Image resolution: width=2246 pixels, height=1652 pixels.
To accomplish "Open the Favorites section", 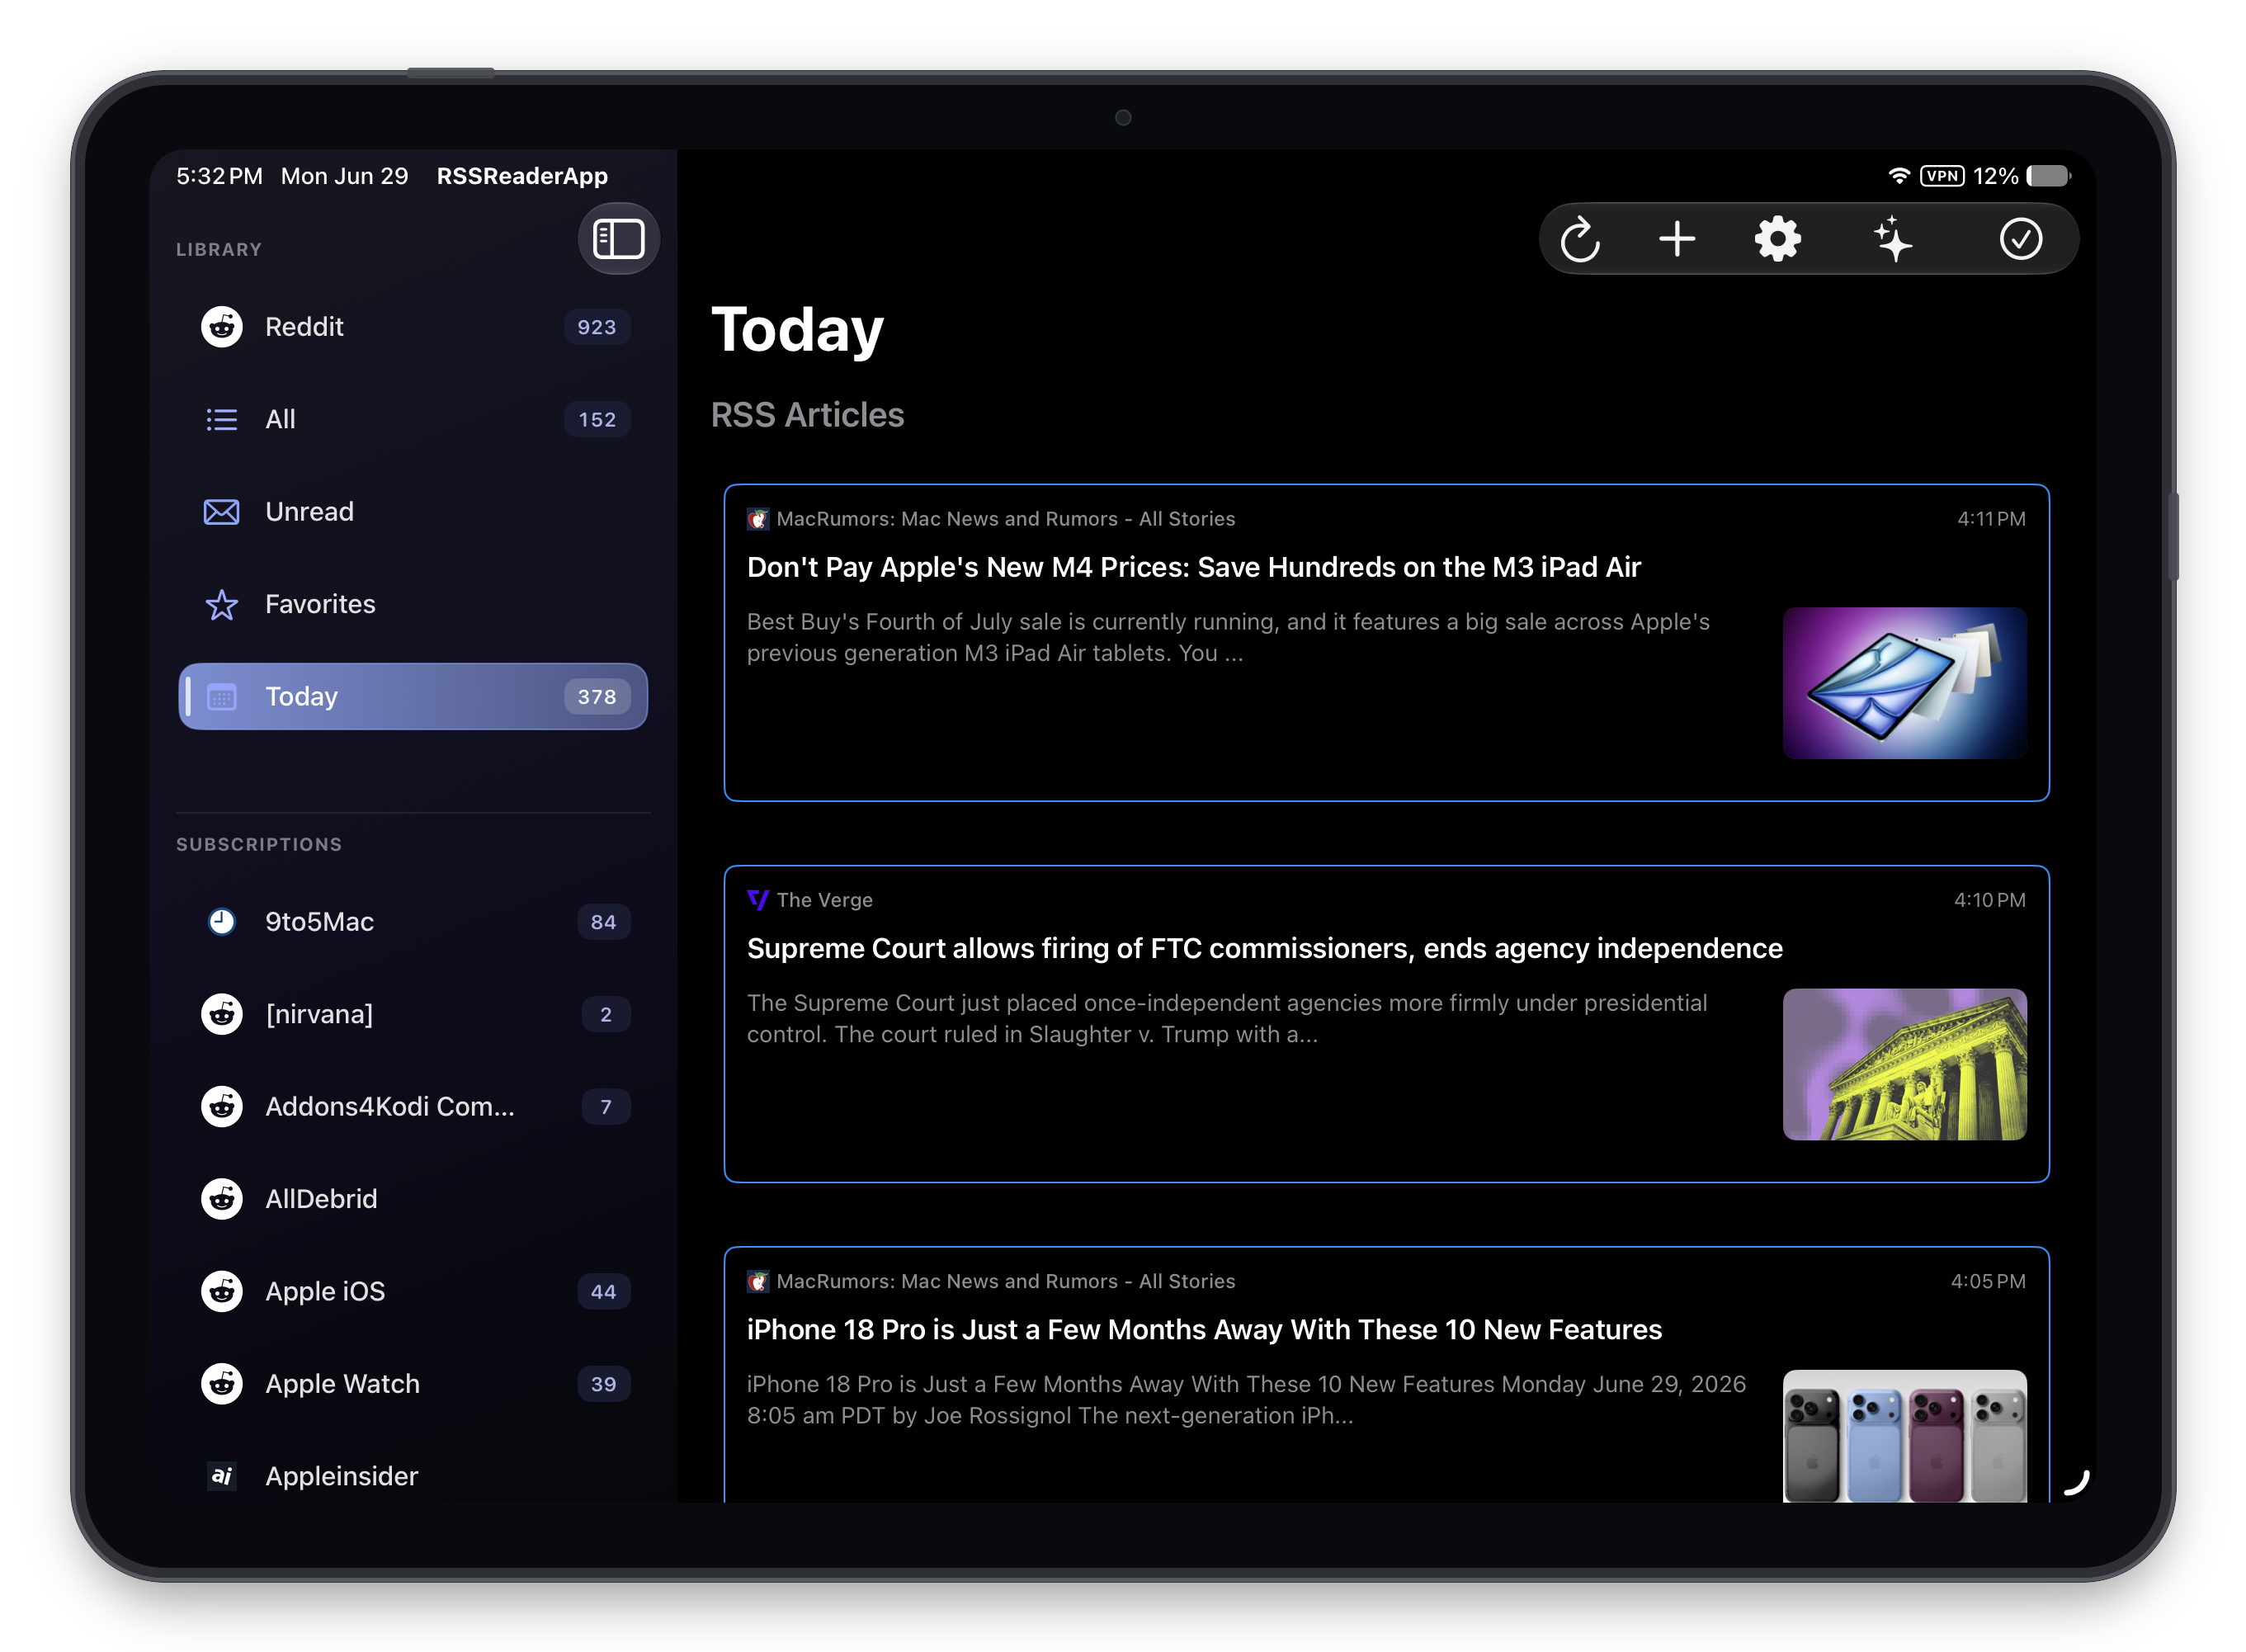I will (413, 604).
